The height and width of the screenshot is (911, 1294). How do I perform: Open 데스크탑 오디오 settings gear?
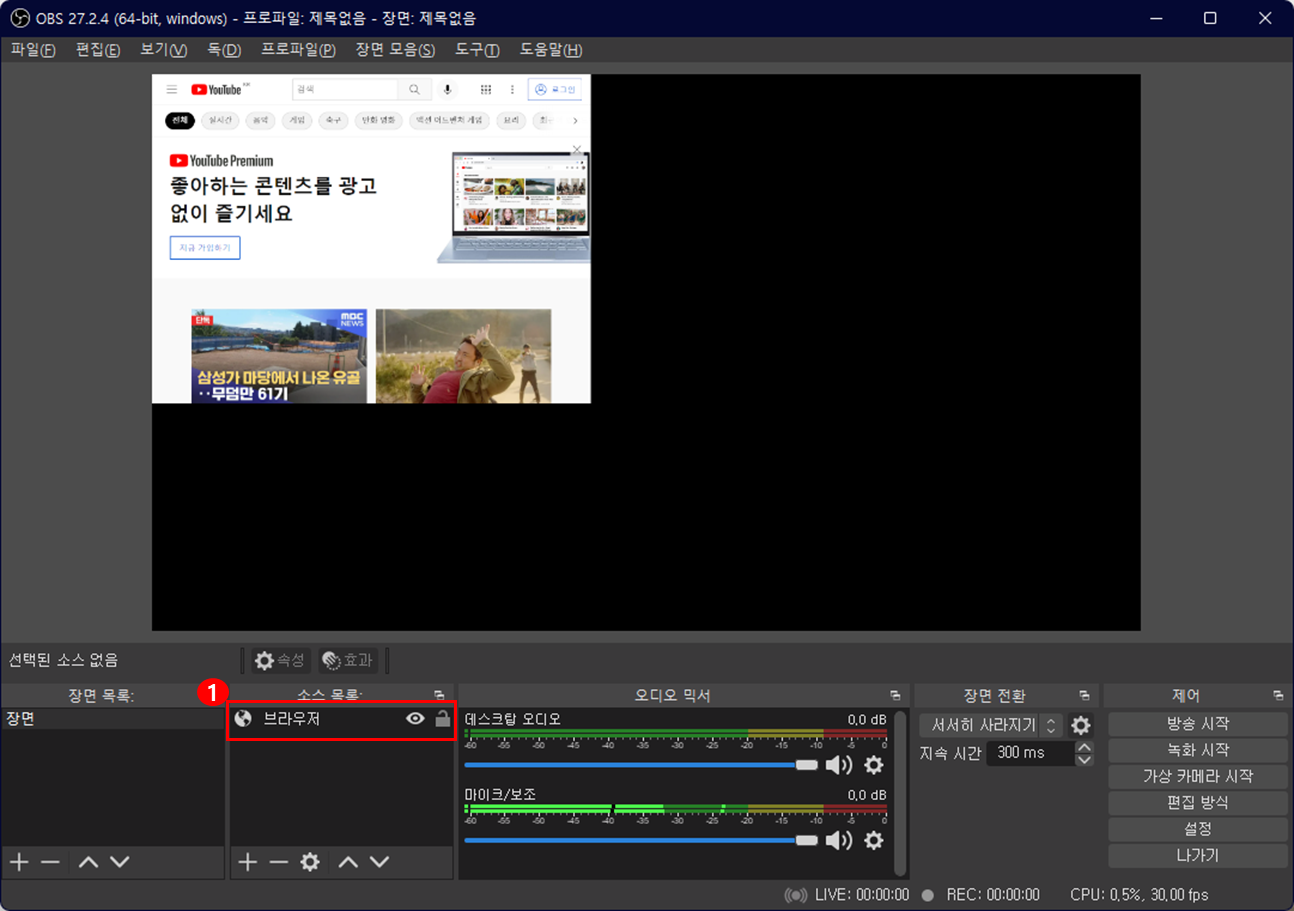point(874,765)
